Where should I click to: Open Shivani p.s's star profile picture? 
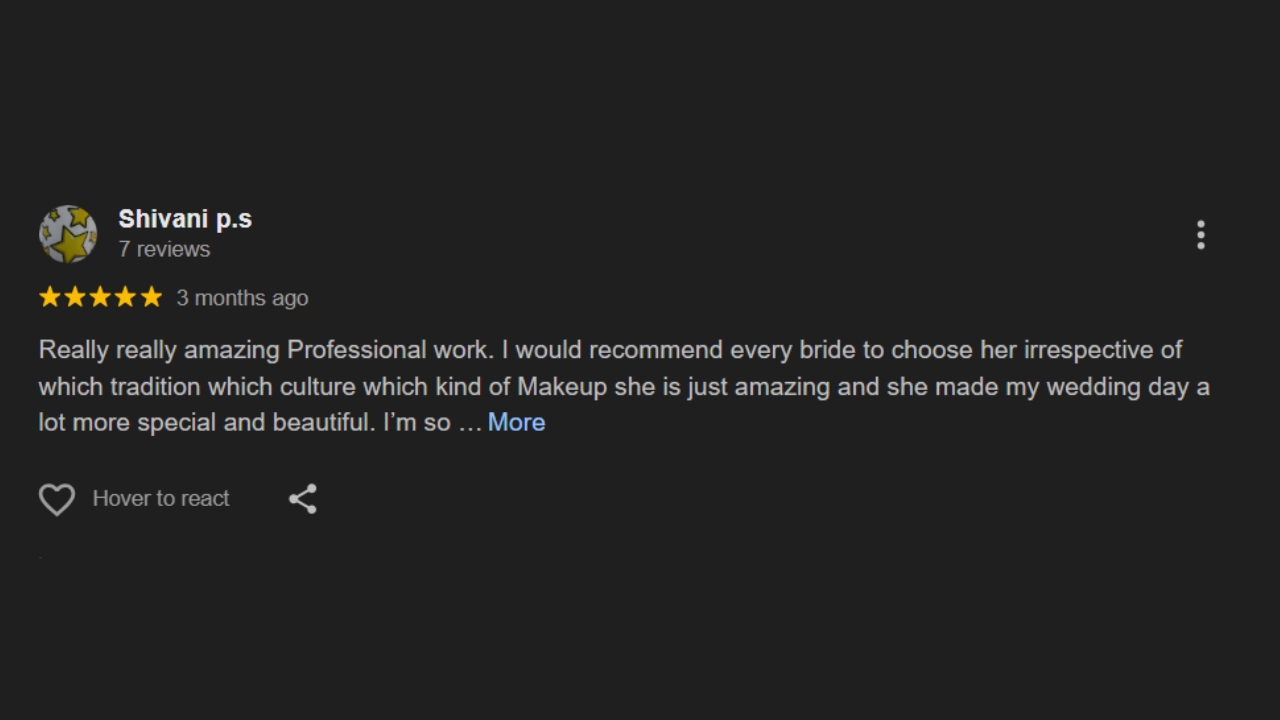68,234
